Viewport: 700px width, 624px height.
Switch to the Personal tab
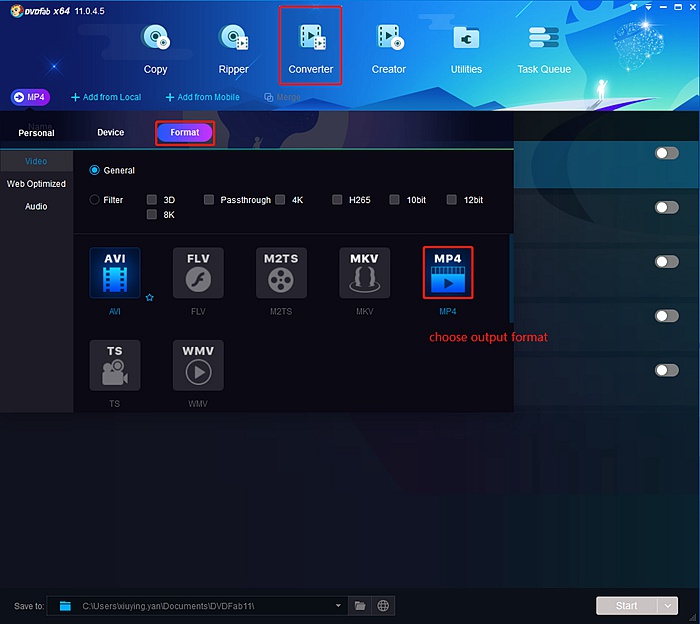[x=36, y=133]
